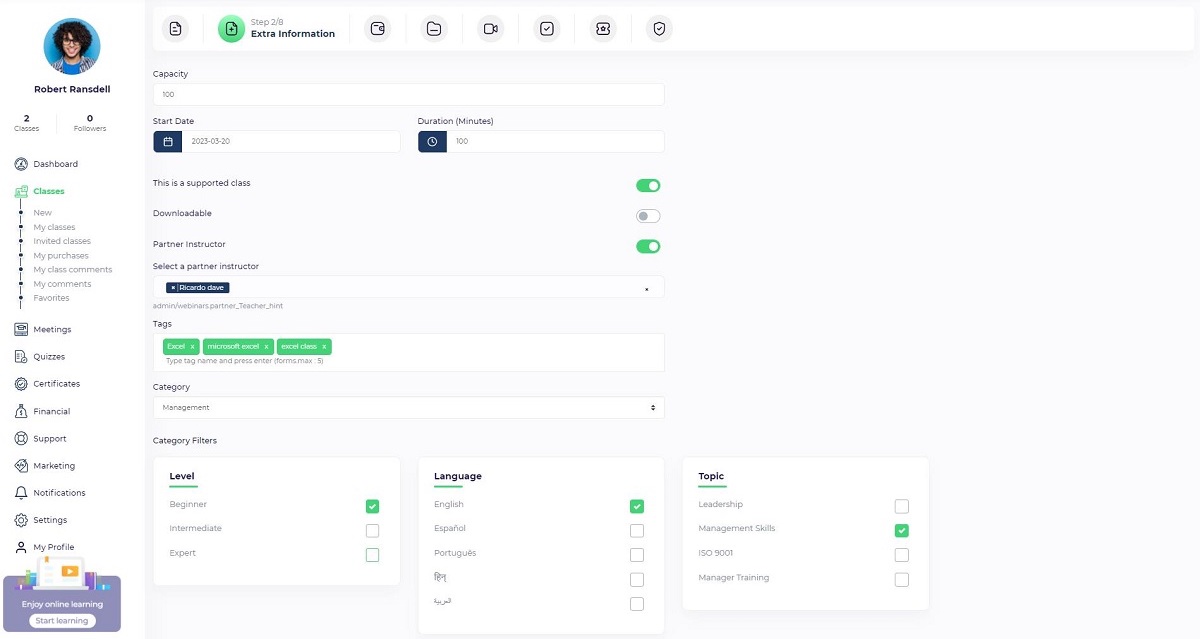Open the folder content step icon

[433, 29]
